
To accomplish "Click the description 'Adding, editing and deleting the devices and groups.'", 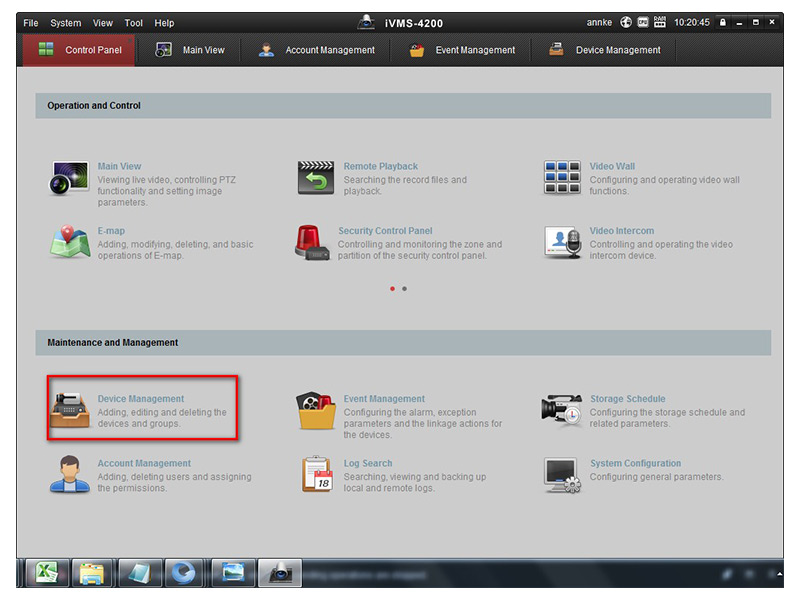I will click(162, 418).
